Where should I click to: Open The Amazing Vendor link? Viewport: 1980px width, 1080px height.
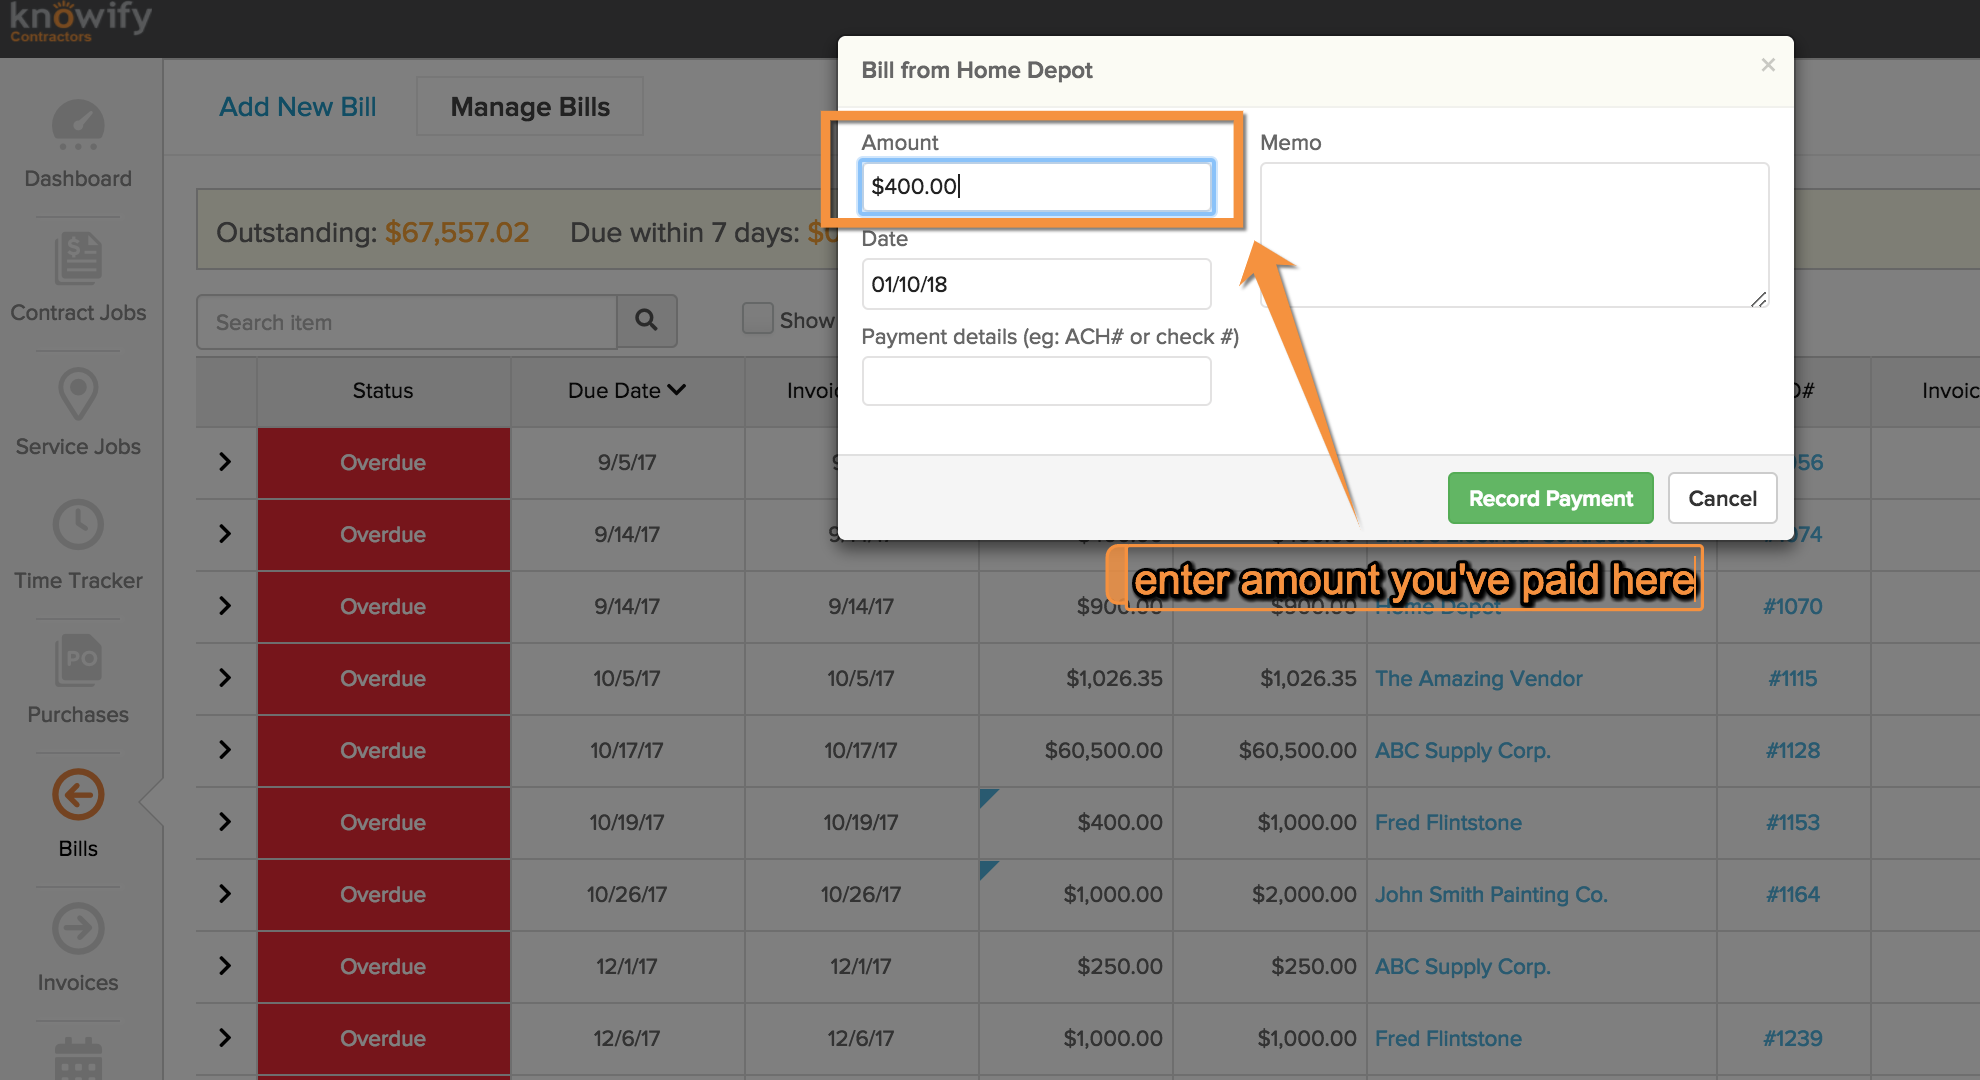click(x=1478, y=678)
